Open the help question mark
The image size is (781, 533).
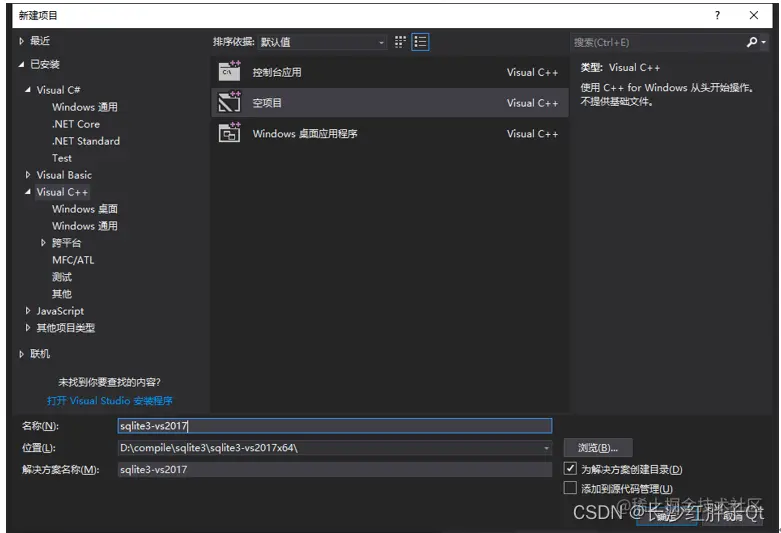(x=717, y=15)
